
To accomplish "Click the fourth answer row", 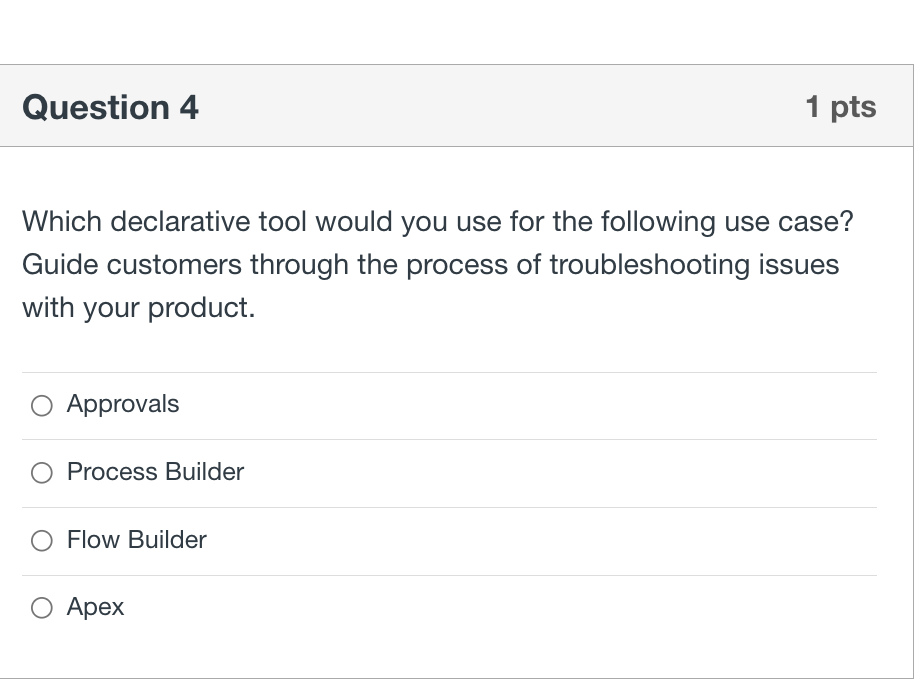I will click(450, 607).
